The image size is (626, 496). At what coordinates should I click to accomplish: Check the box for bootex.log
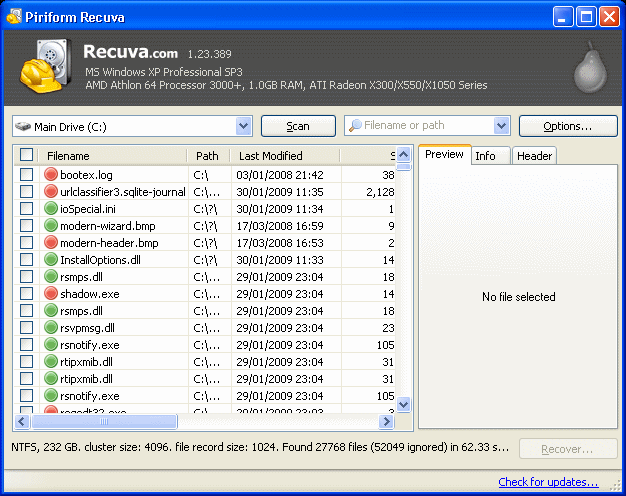pyautogui.click(x=26, y=175)
